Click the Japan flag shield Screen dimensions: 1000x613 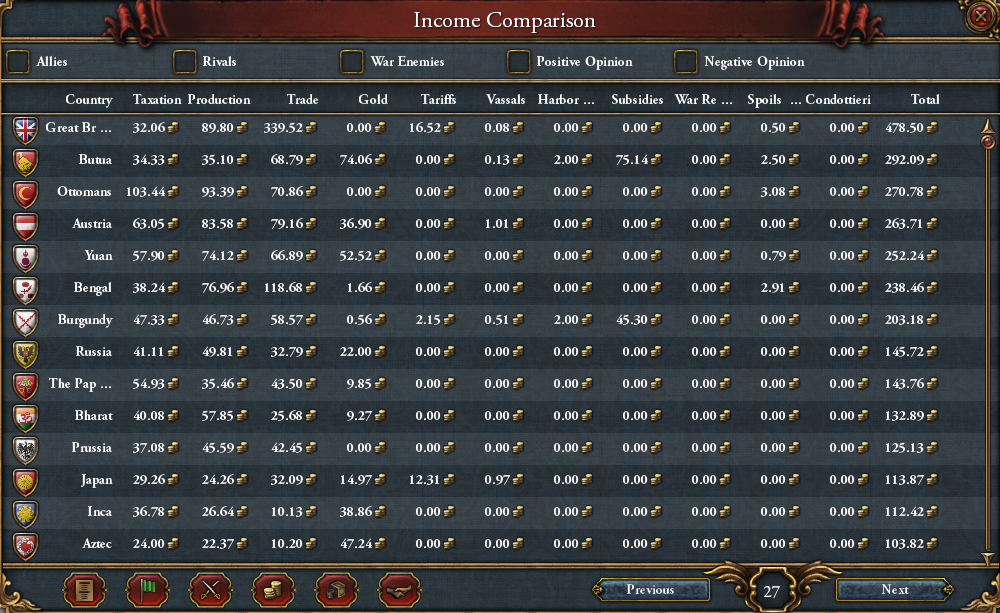pos(26,481)
